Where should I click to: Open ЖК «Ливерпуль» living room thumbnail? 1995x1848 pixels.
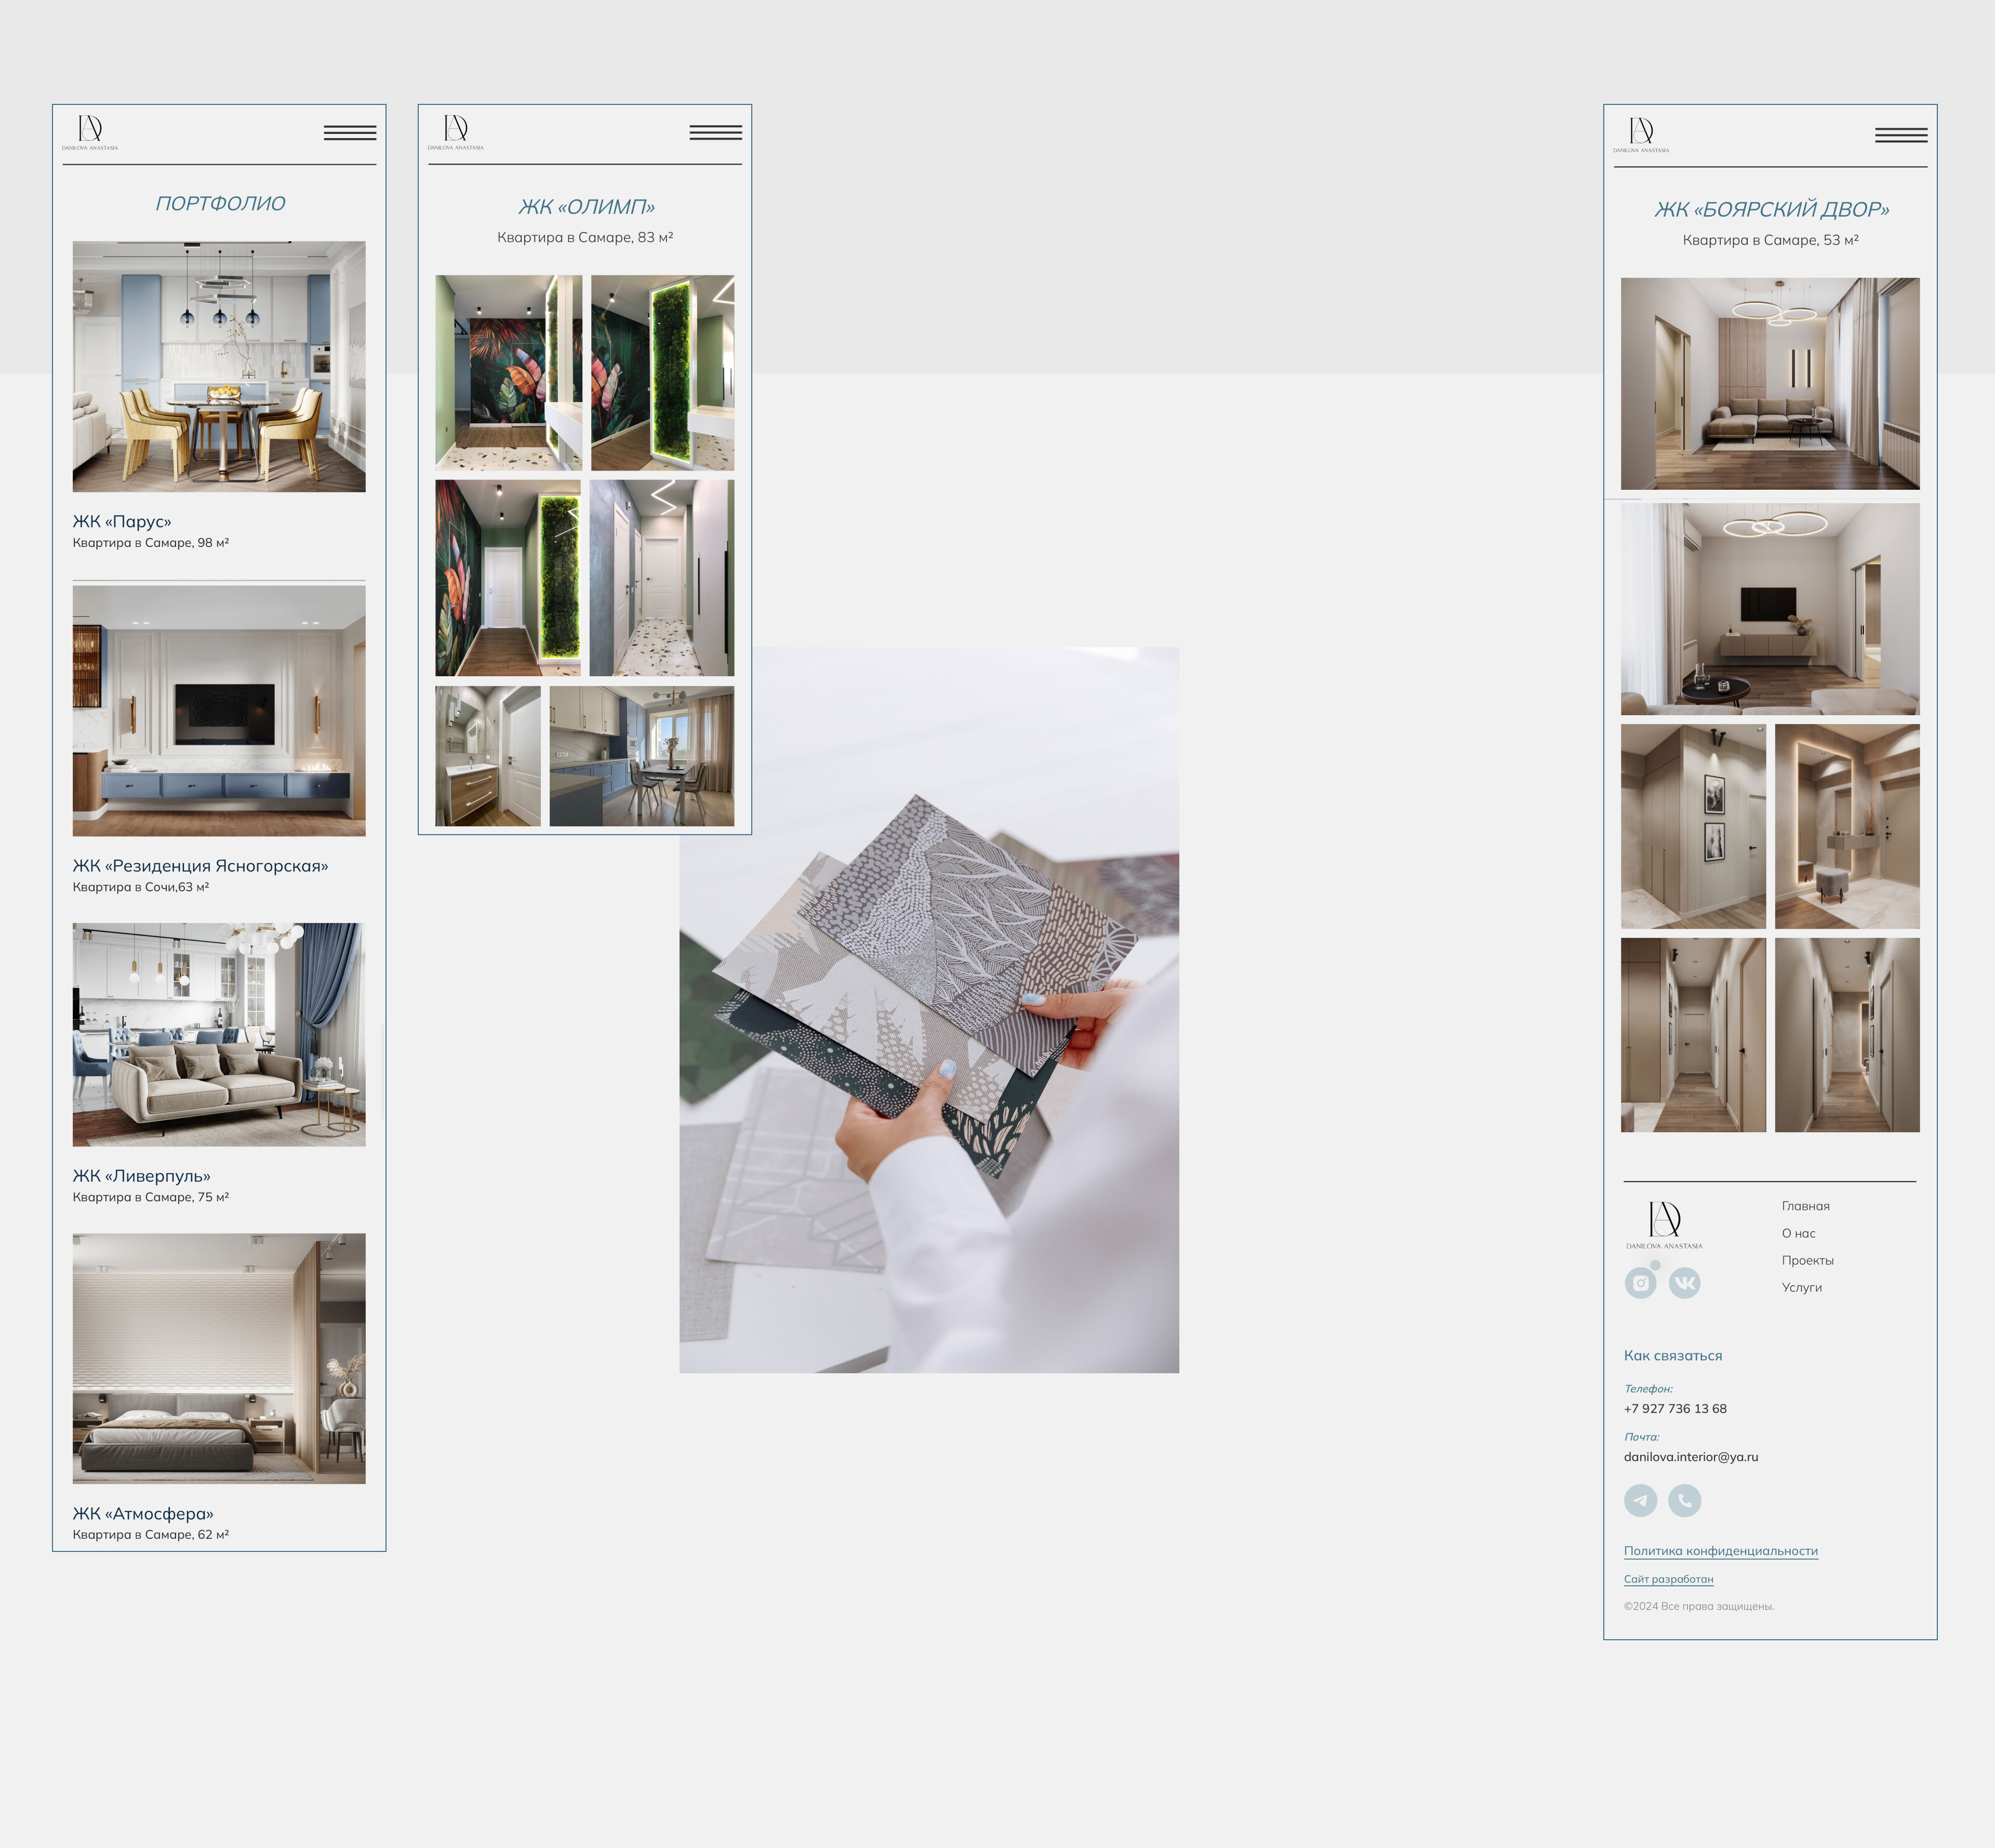pos(219,1034)
